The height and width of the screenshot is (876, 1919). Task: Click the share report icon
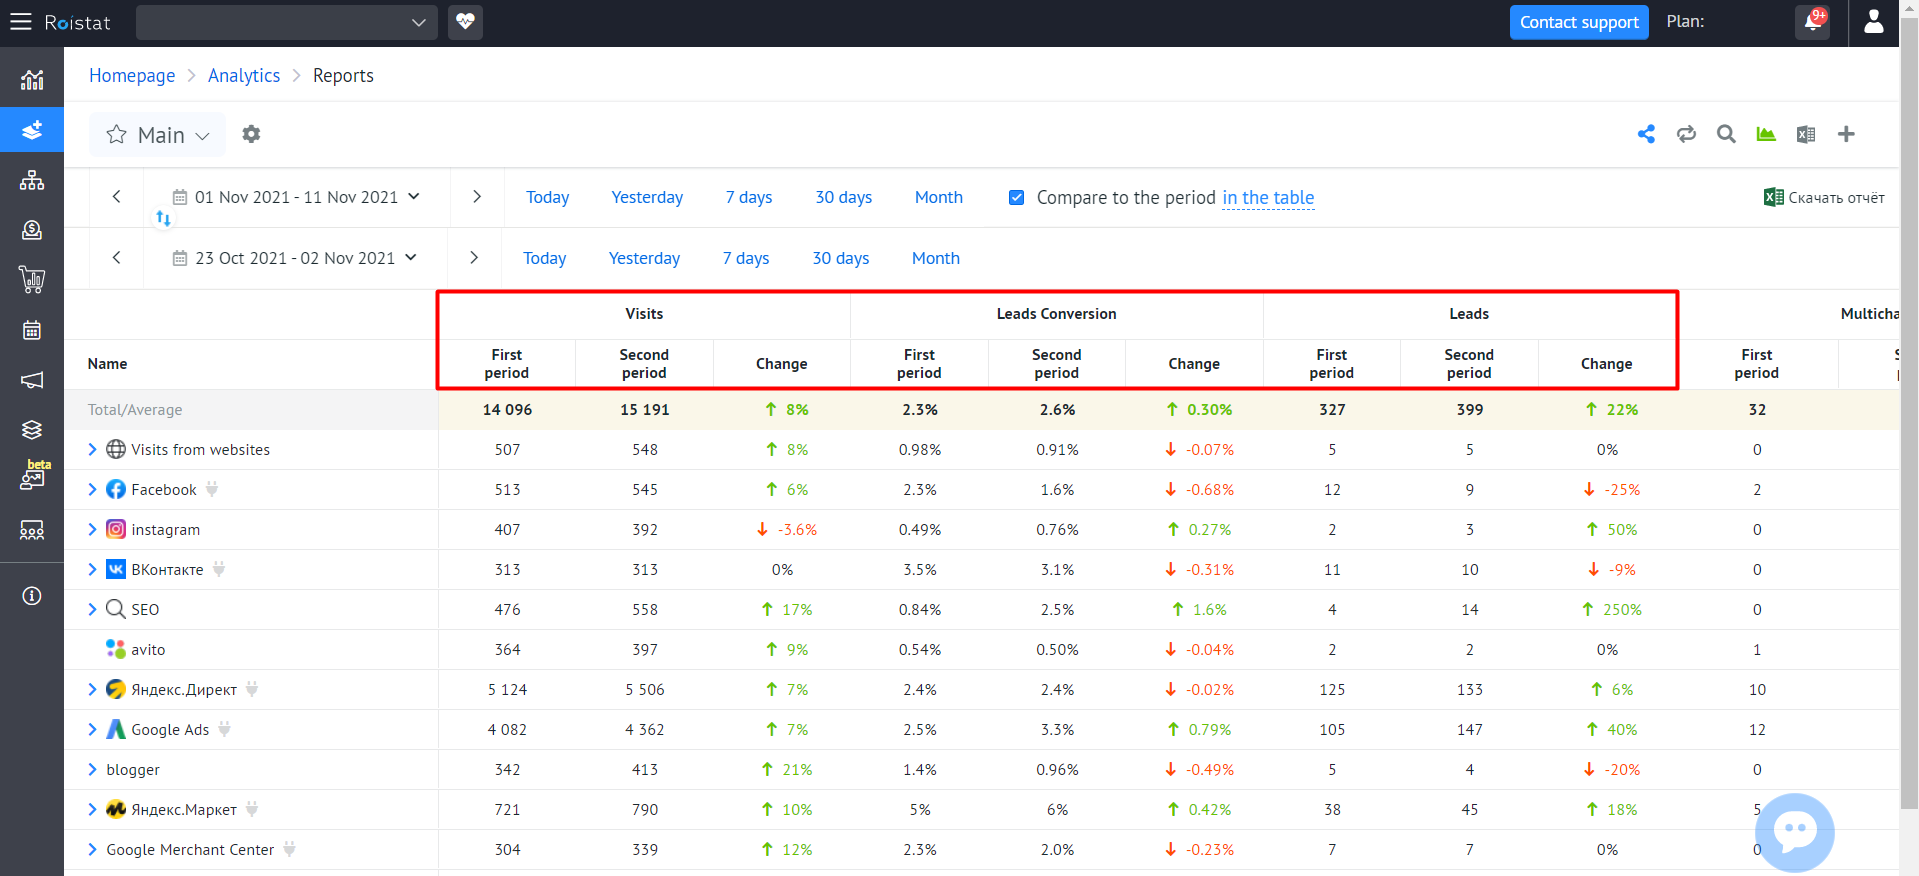point(1646,134)
